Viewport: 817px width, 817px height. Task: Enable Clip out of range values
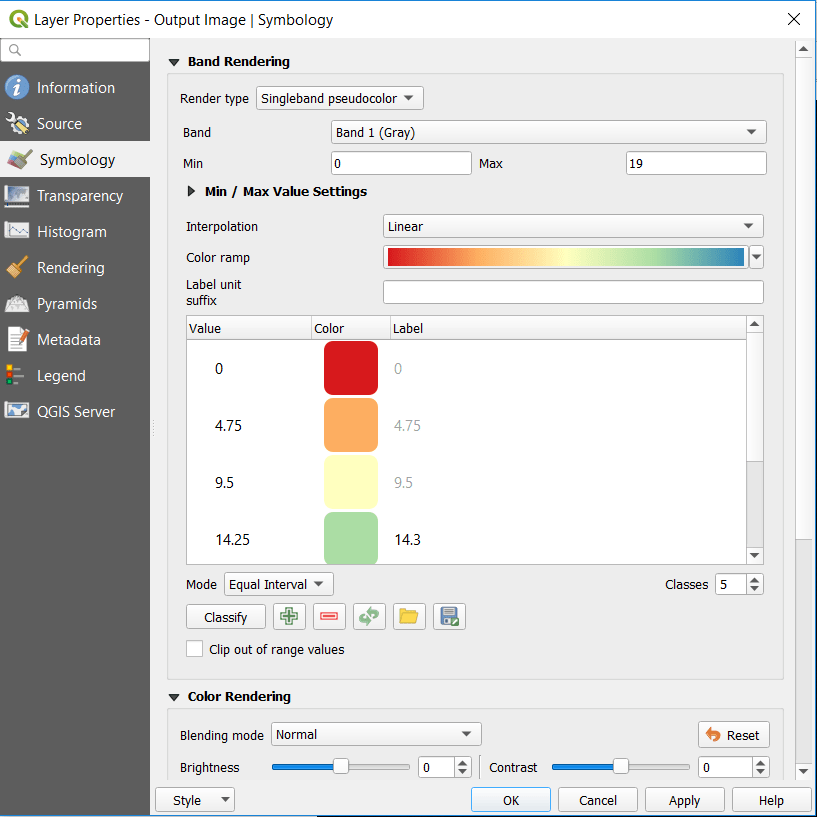point(195,649)
